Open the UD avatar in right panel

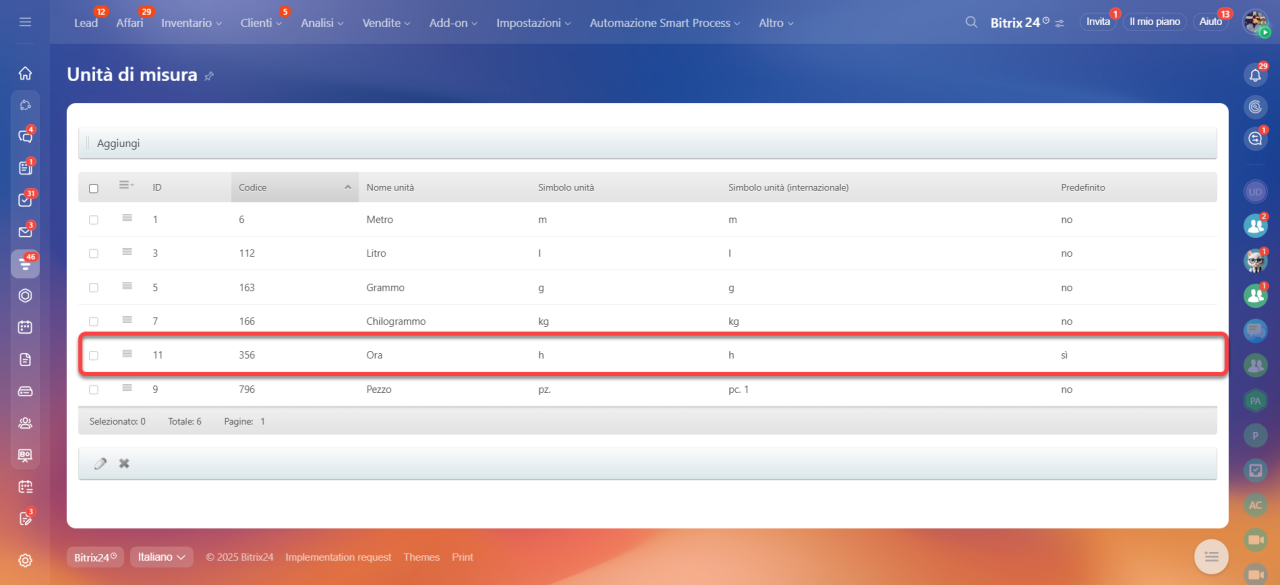point(1255,191)
